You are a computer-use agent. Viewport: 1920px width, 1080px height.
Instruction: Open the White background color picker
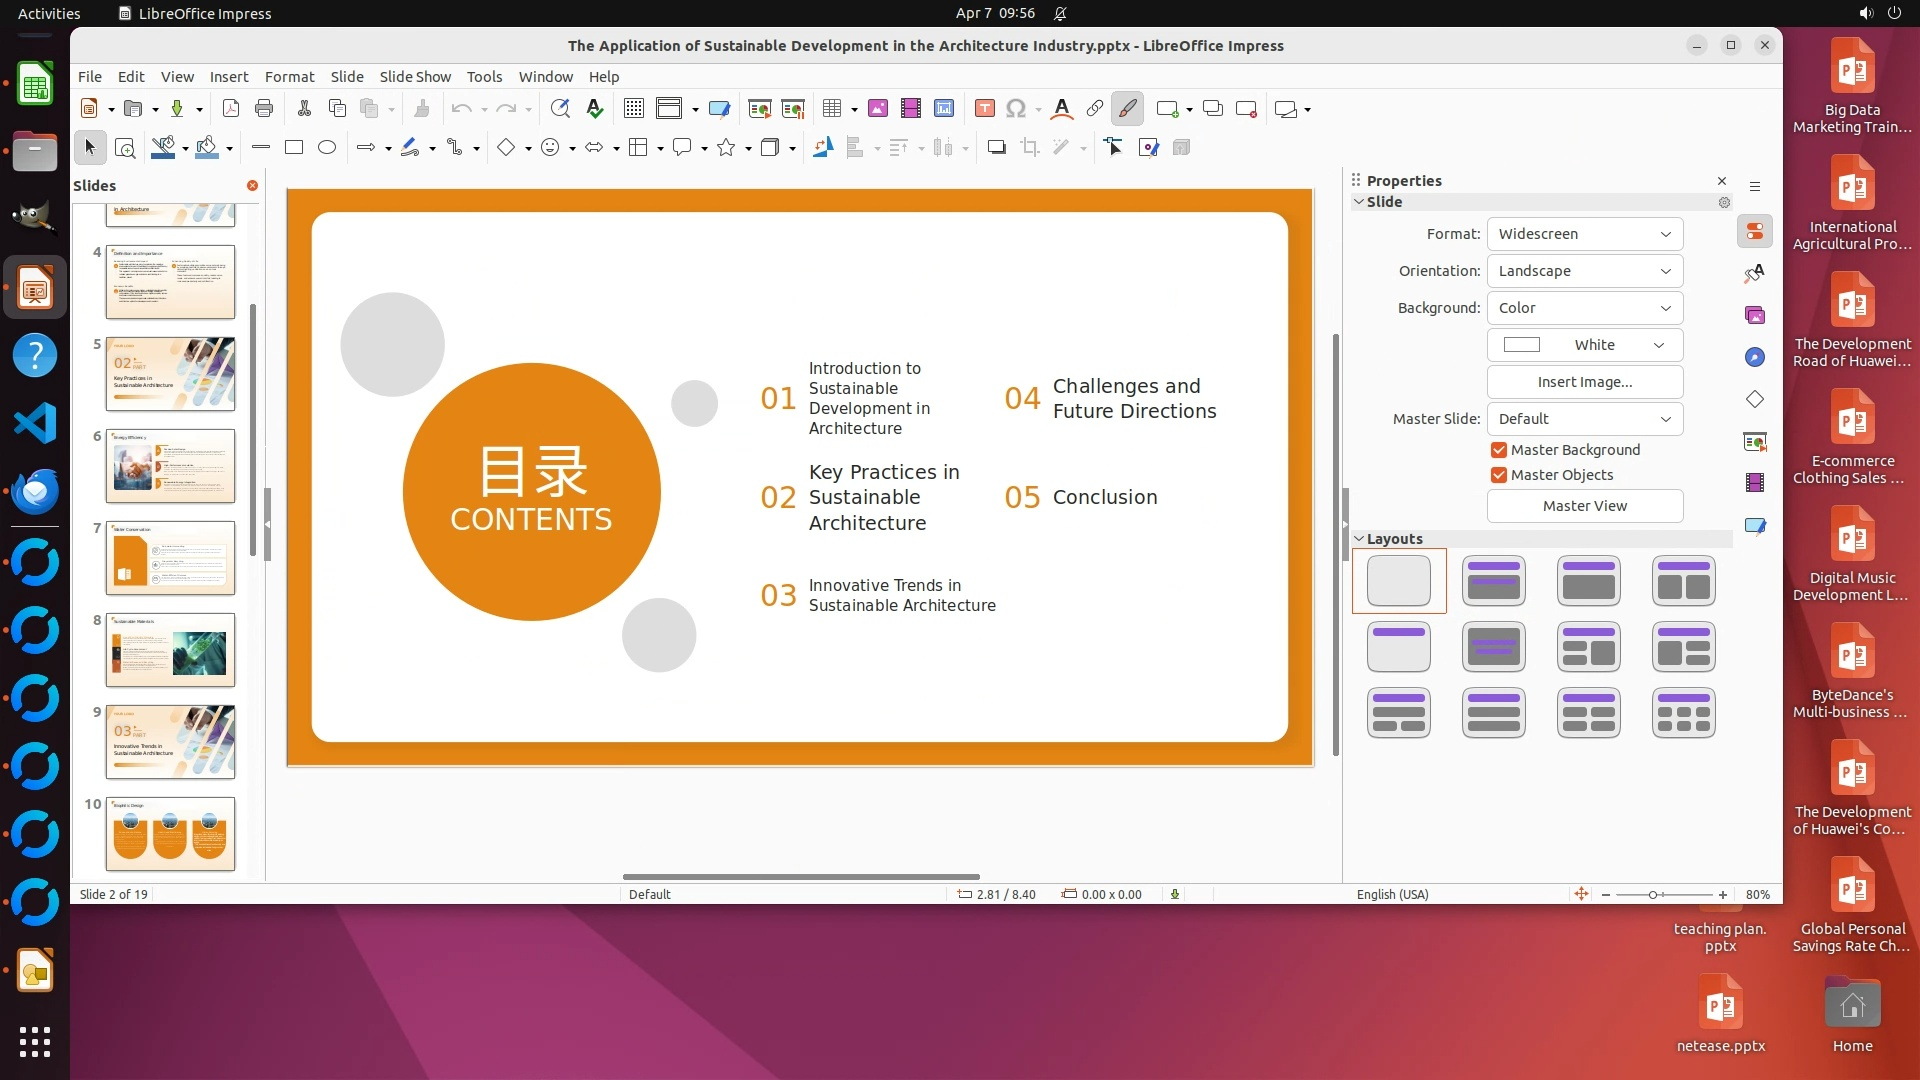coord(1584,345)
